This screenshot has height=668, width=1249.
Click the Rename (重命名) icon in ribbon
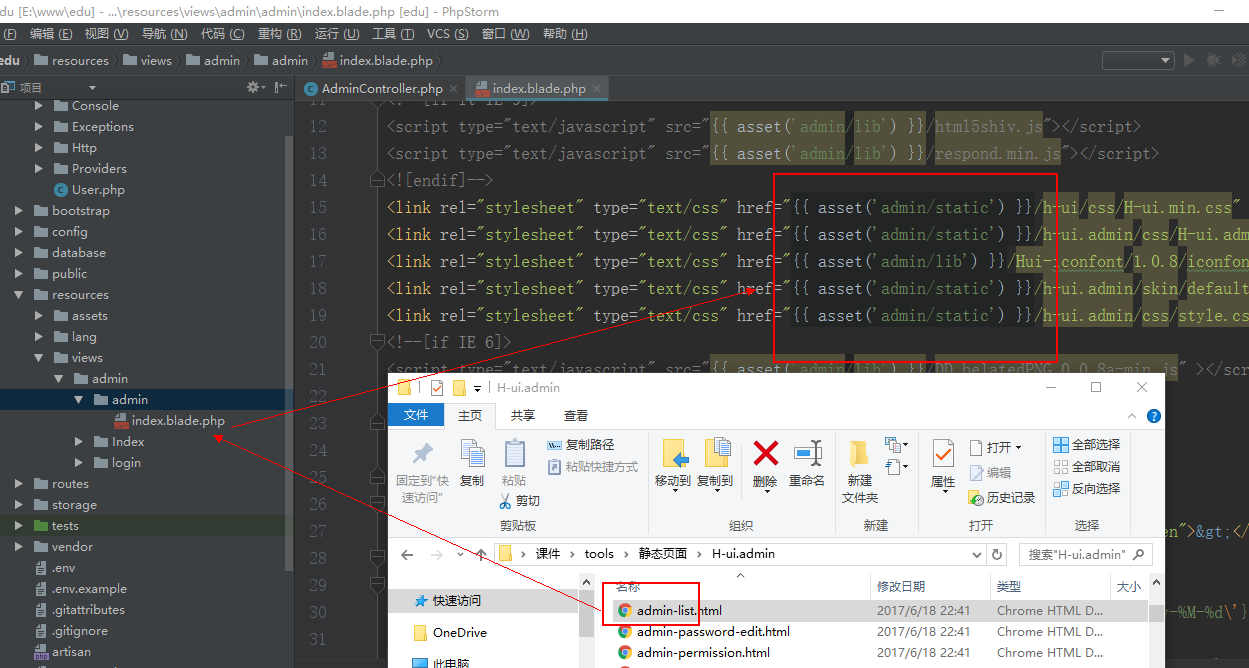807,455
